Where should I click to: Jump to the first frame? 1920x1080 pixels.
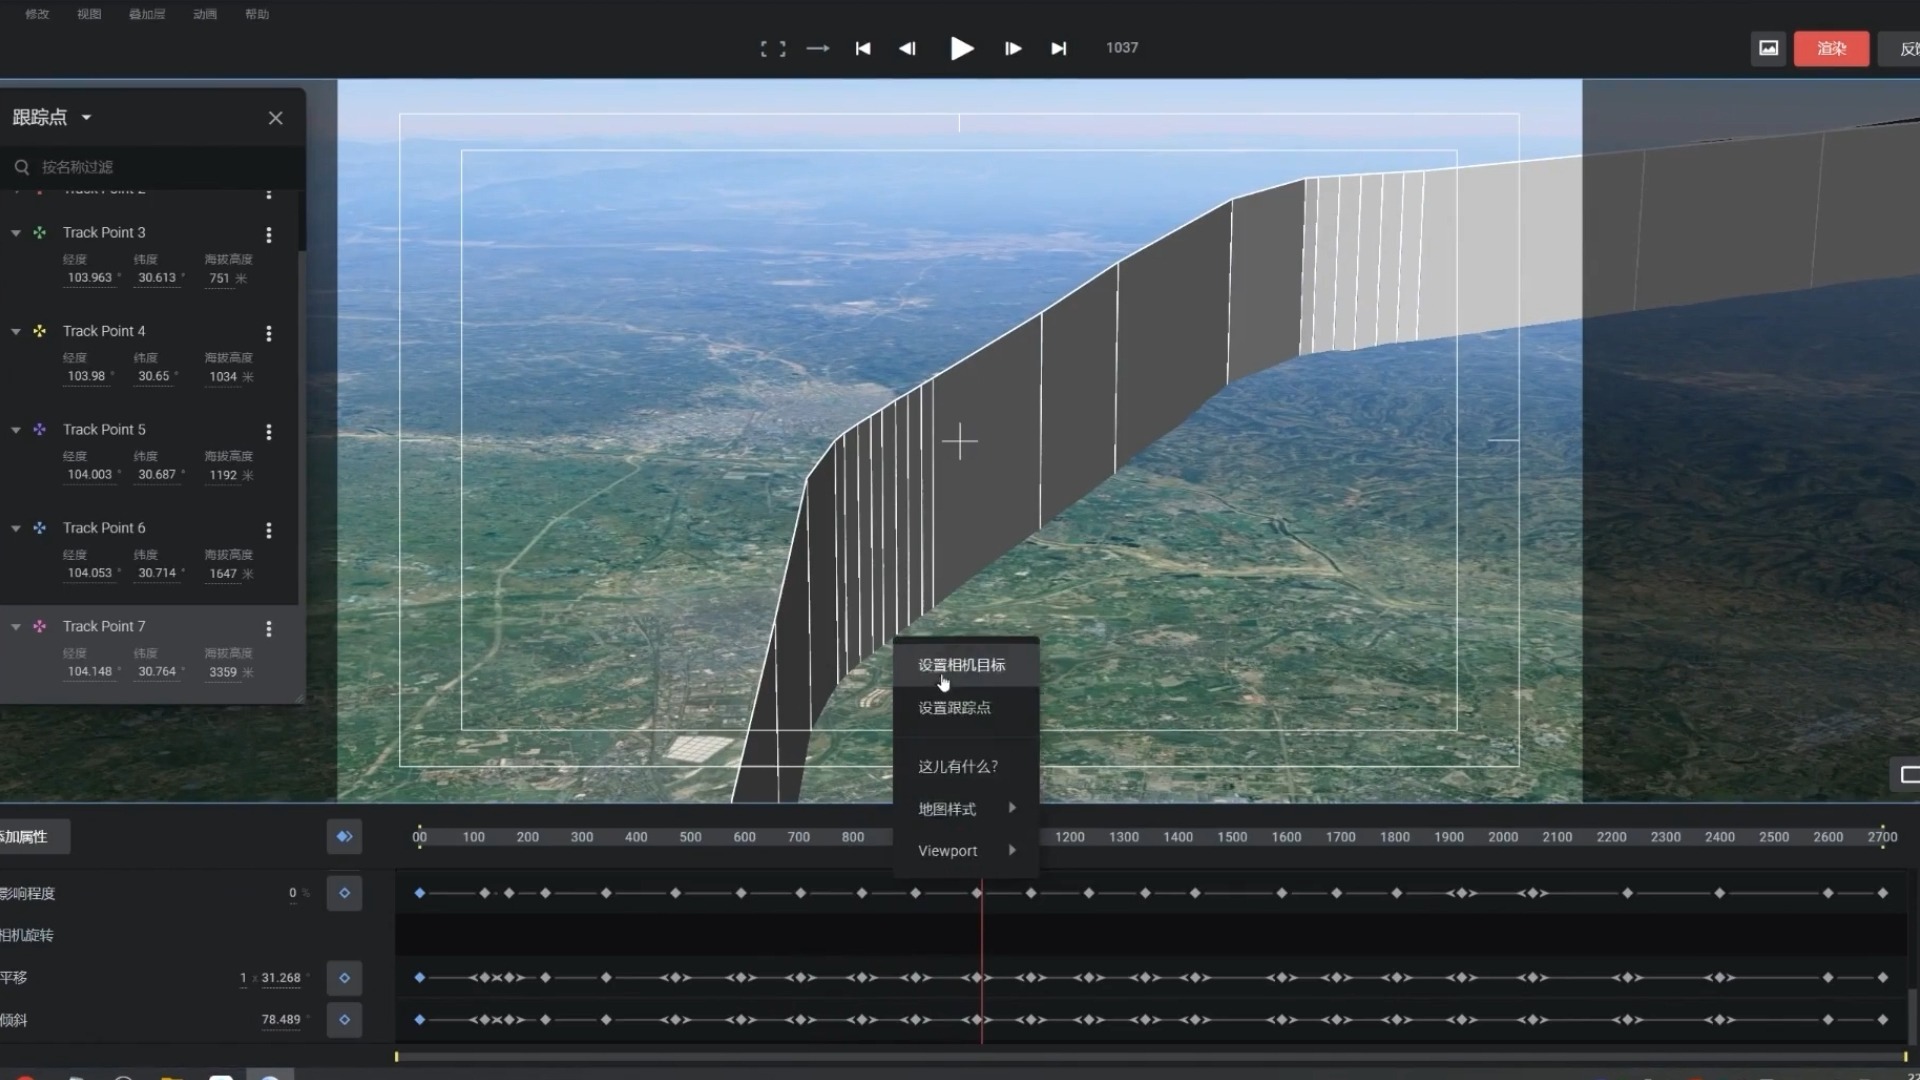pos(863,48)
